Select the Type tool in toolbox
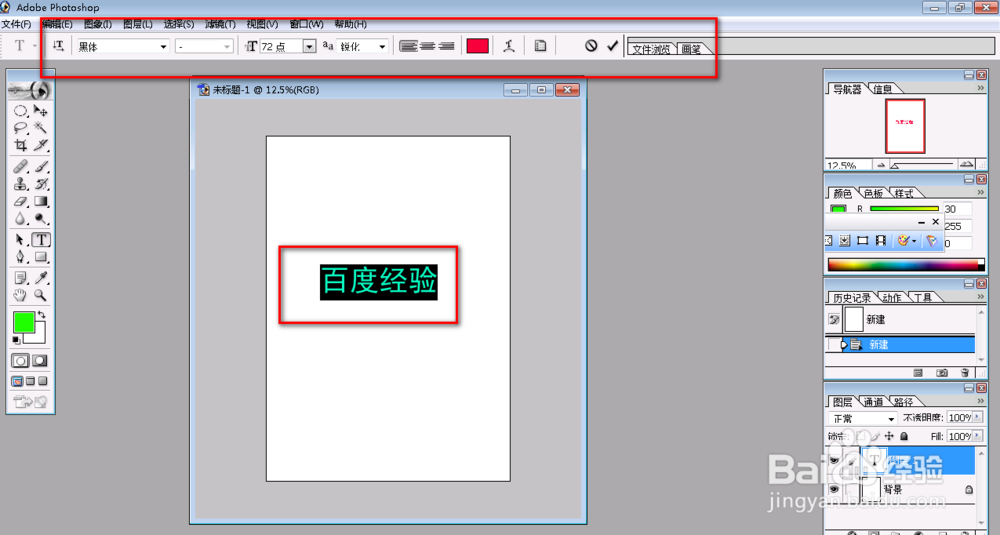 (x=41, y=240)
